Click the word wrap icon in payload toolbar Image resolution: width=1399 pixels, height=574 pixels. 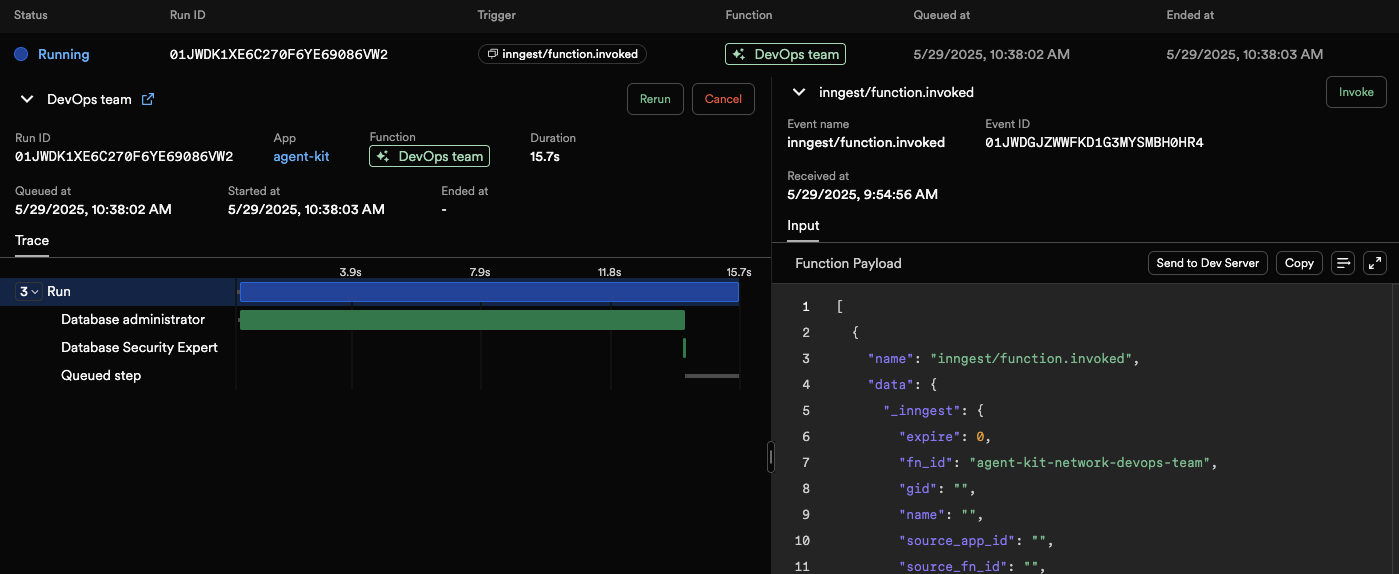(1343, 263)
